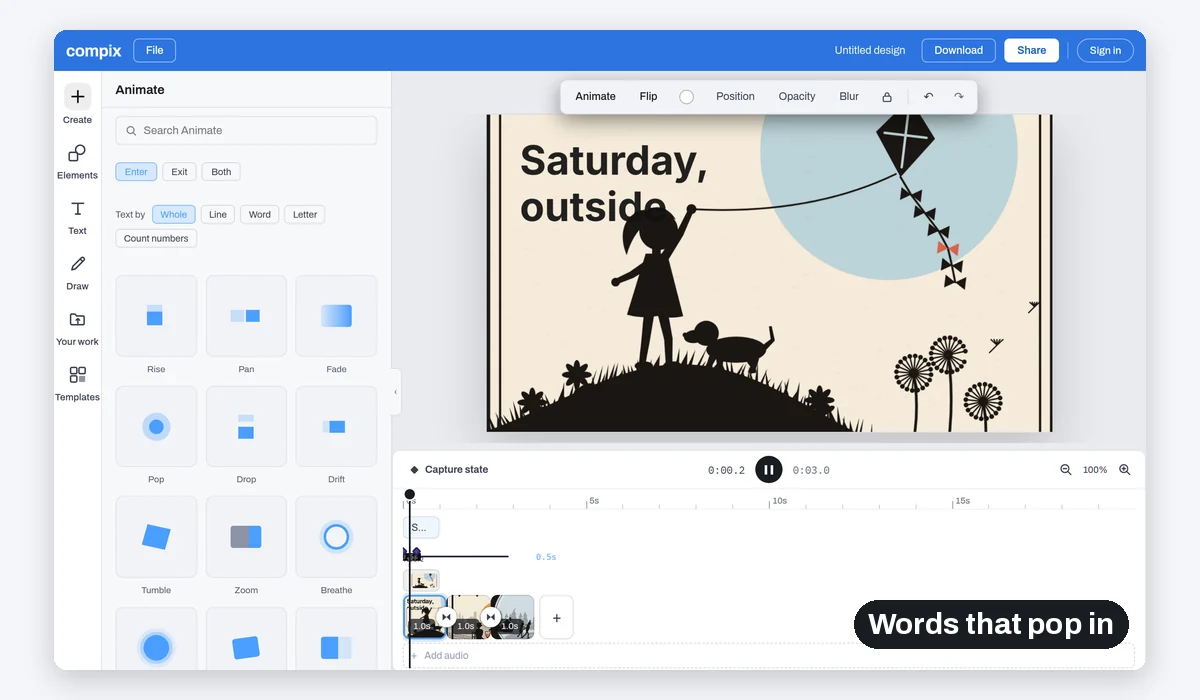Image resolution: width=1200 pixels, height=700 pixels.
Task: Open the Opacity control
Action: [x=797, y=97]
